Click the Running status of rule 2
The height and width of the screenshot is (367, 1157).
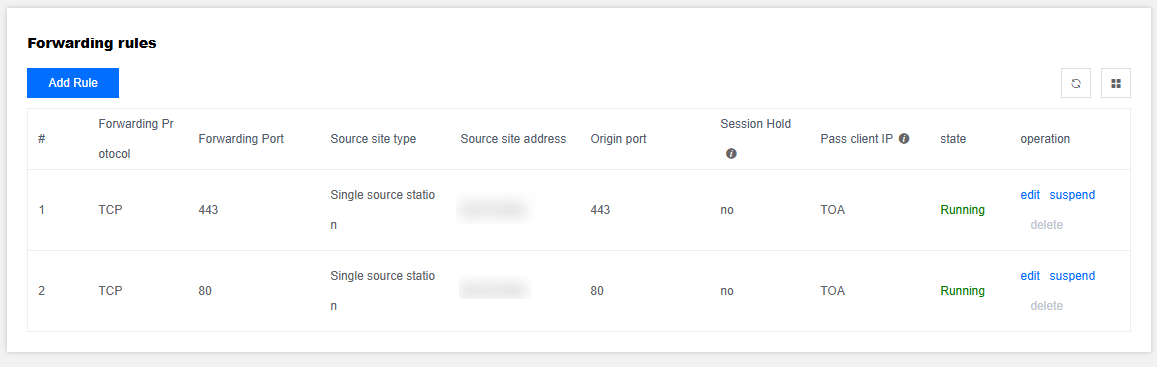tap(962, 291)
